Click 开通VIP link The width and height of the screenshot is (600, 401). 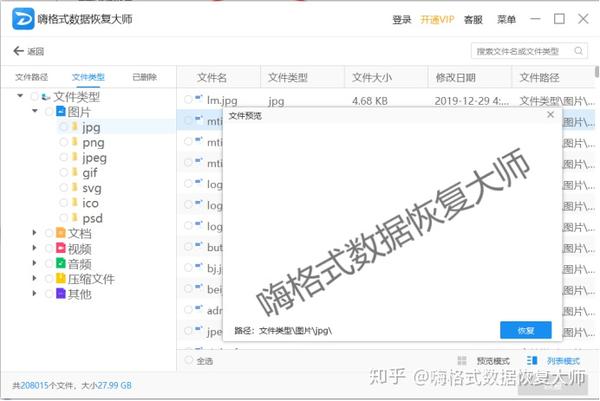437,19
